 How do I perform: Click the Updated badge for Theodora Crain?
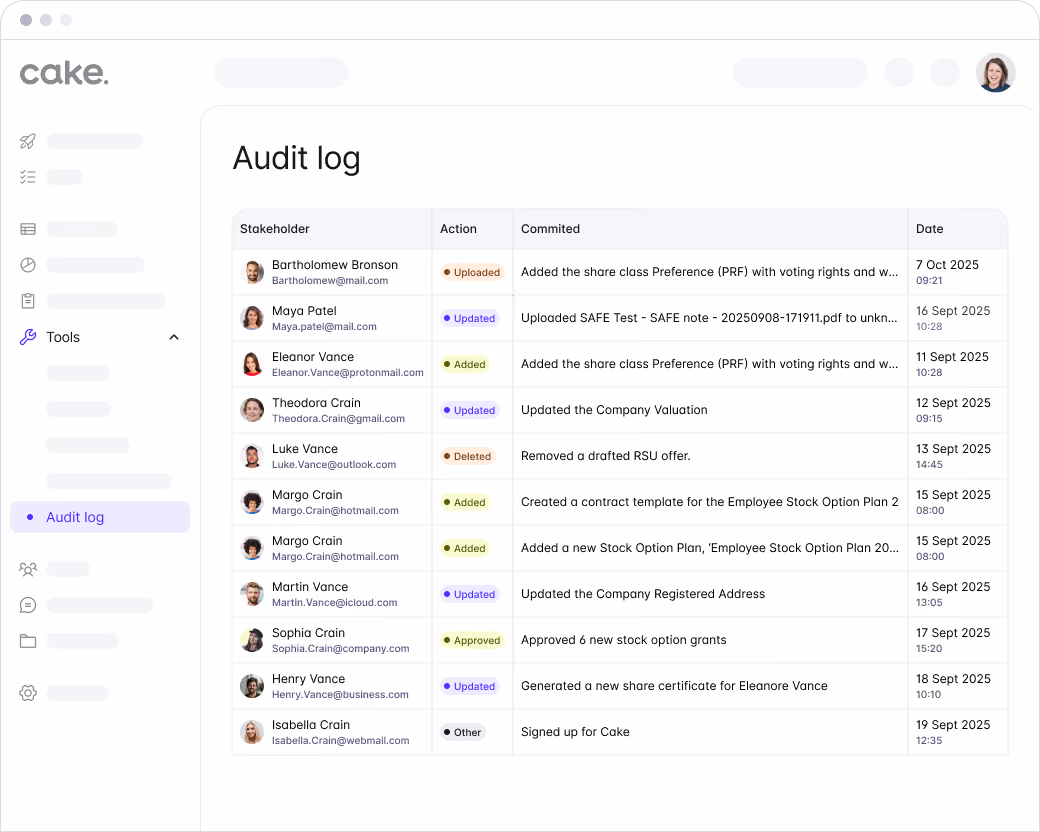[470, 410]
